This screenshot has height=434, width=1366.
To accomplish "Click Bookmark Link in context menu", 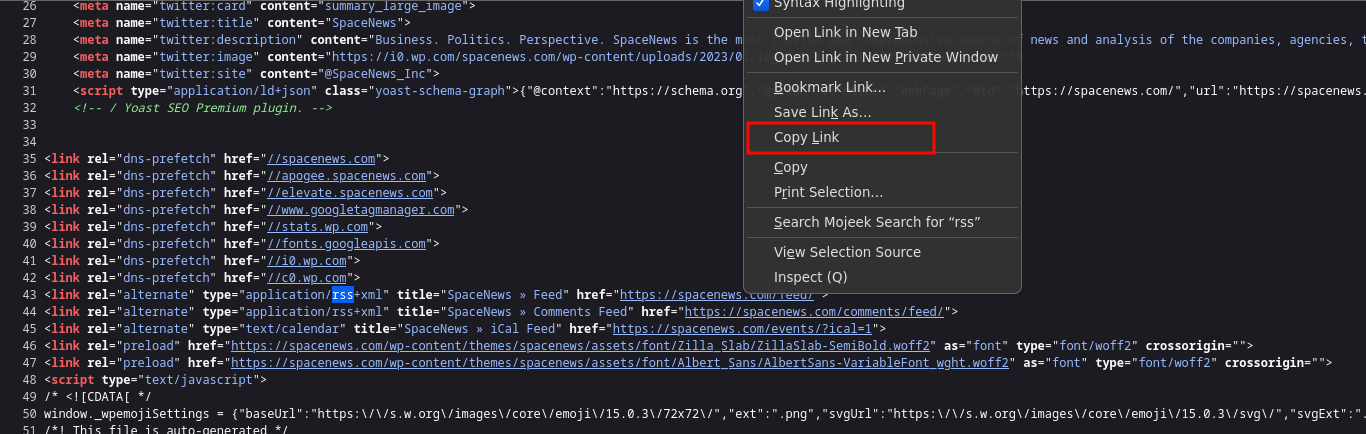I will click(829, 87).
